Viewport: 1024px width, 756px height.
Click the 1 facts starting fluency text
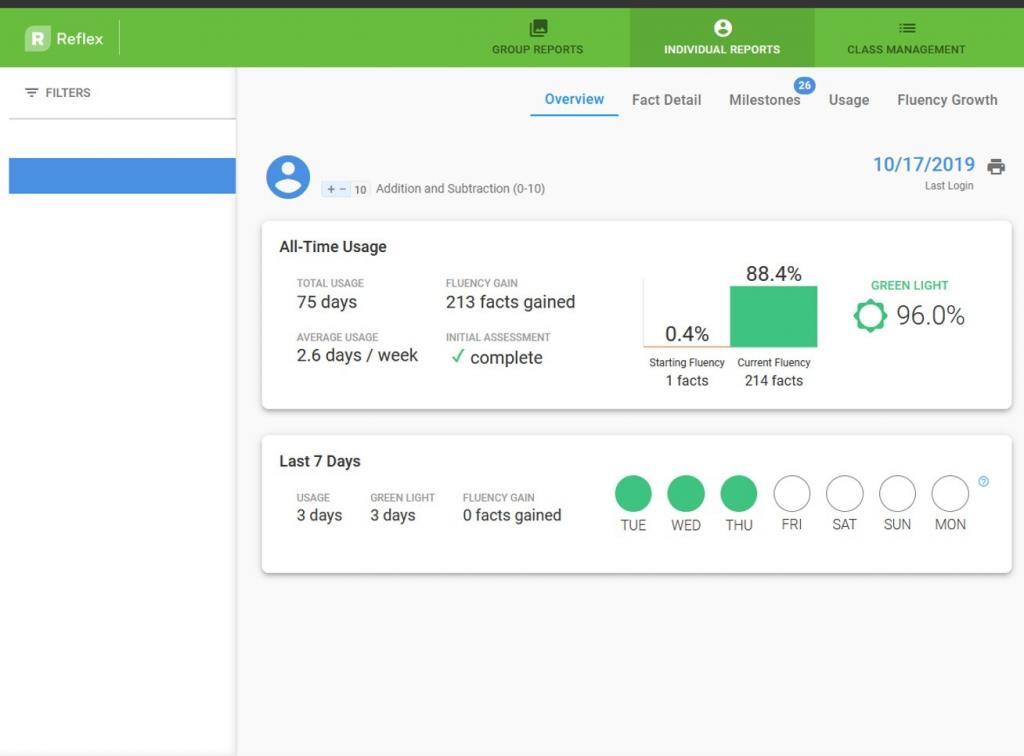pyautogui.click(x=686, y=381)
